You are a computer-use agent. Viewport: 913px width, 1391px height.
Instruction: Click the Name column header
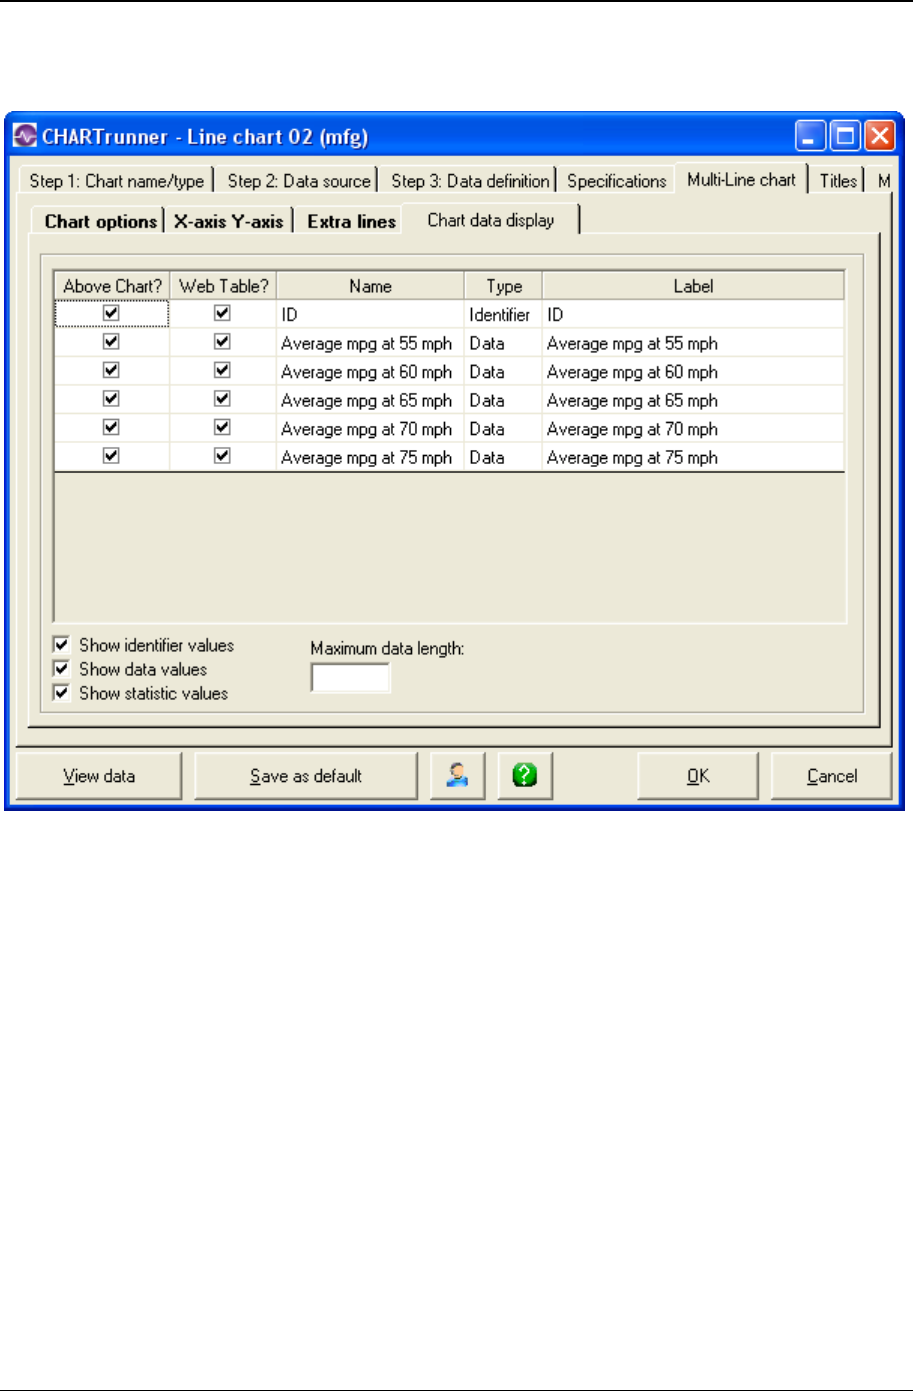coord(370,286)
